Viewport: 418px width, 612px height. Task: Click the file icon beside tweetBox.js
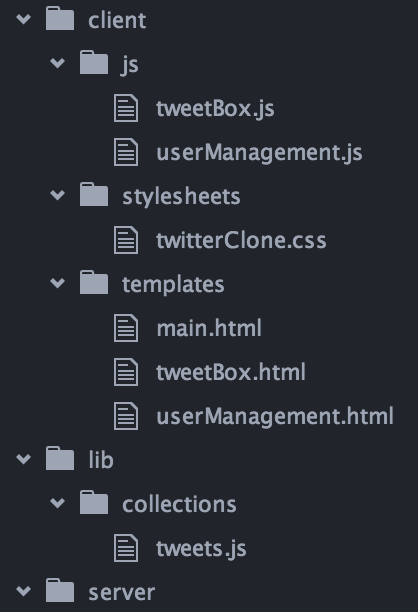126,108
